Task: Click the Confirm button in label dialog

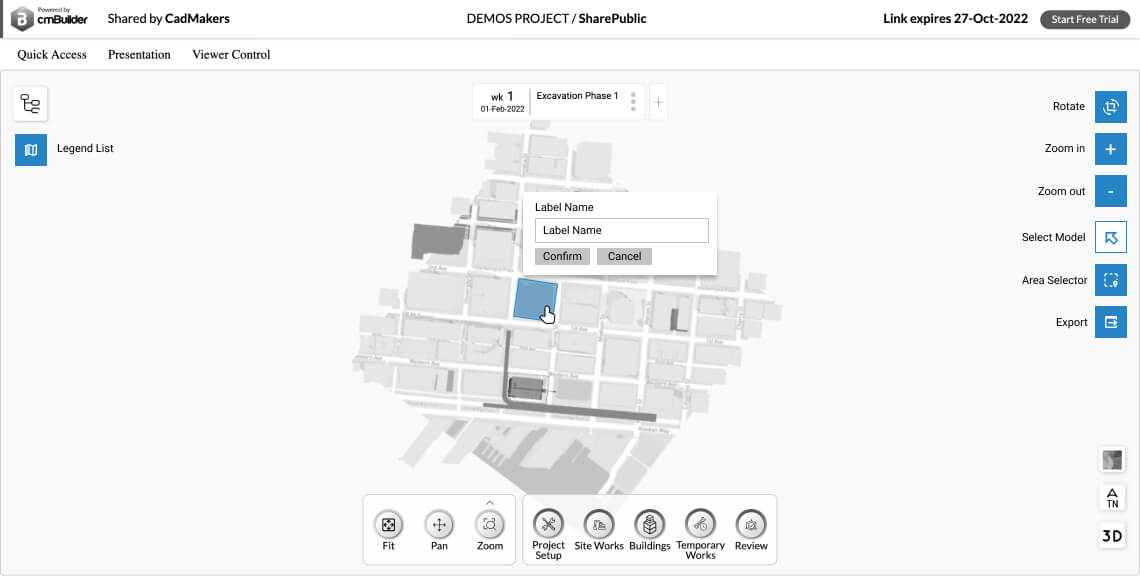Action: 562,256
